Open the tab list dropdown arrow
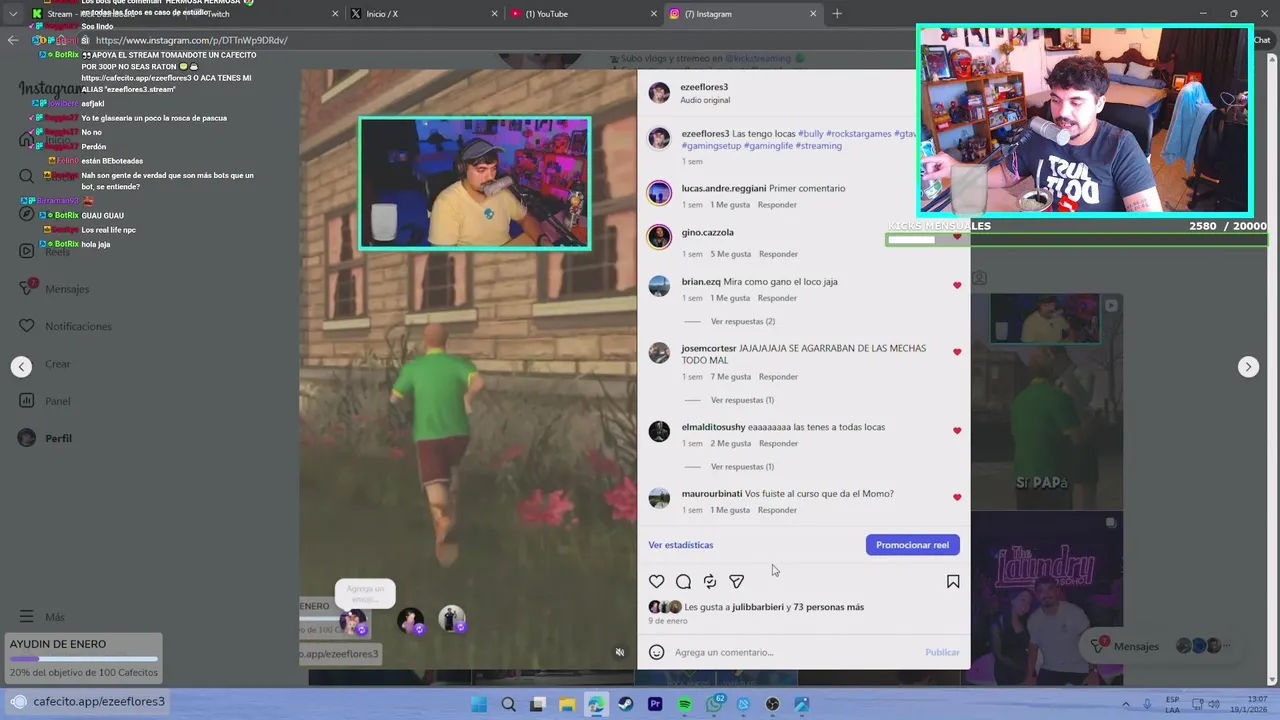 (13, 14)
